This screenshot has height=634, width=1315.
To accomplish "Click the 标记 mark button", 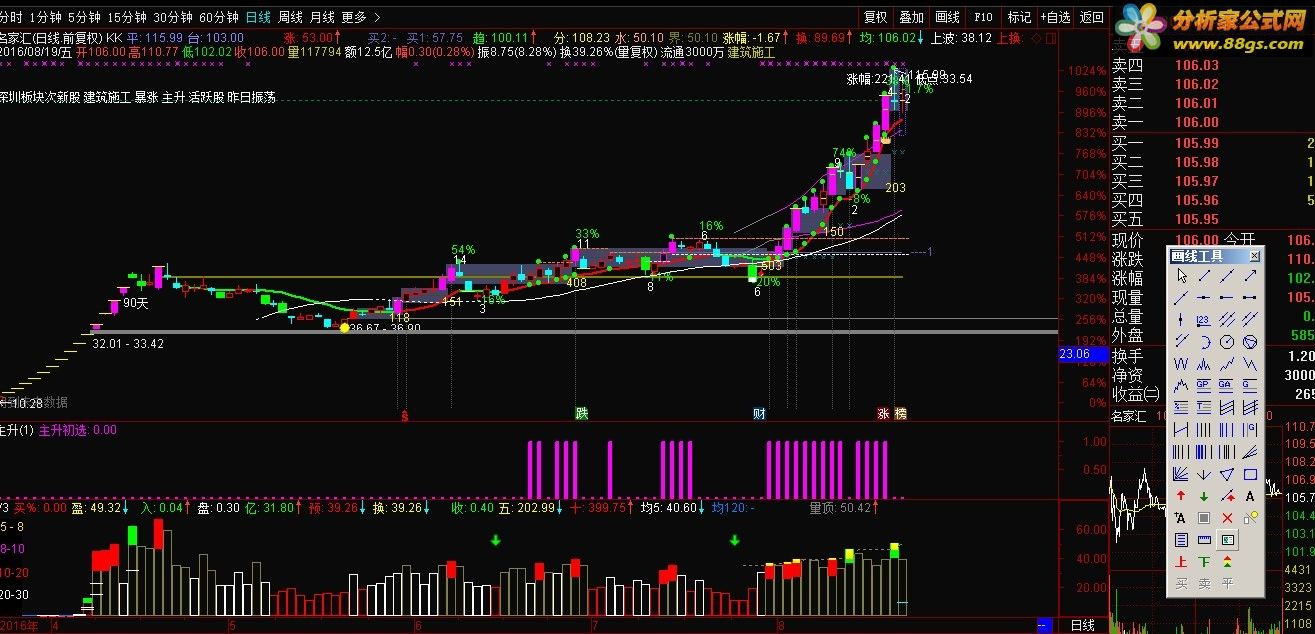I will (x=1019, y=17).
